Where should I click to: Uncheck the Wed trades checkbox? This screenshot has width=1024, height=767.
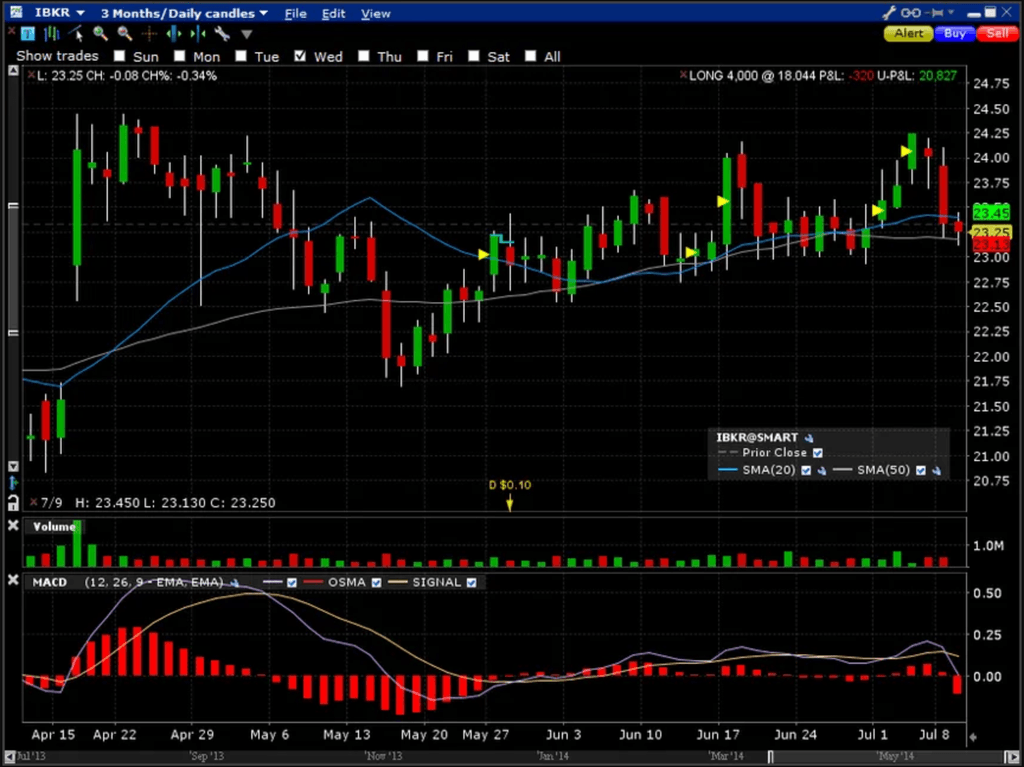coord(301,56)
